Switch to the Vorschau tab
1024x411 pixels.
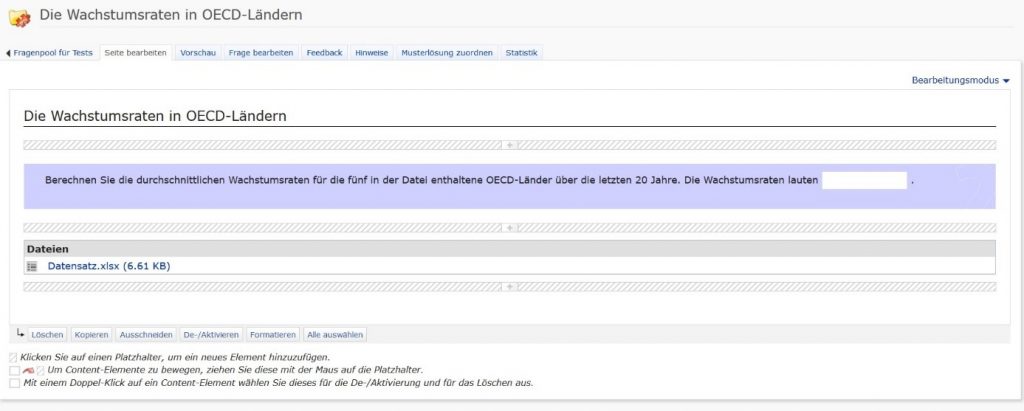coord(198,53)
